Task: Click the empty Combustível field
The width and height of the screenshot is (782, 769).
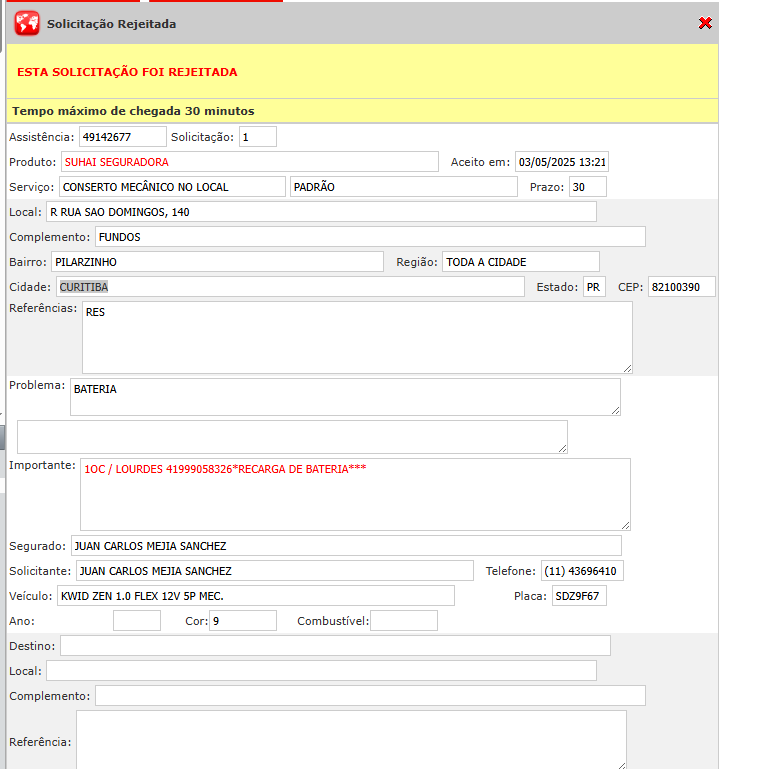Action: click(403, 621)
